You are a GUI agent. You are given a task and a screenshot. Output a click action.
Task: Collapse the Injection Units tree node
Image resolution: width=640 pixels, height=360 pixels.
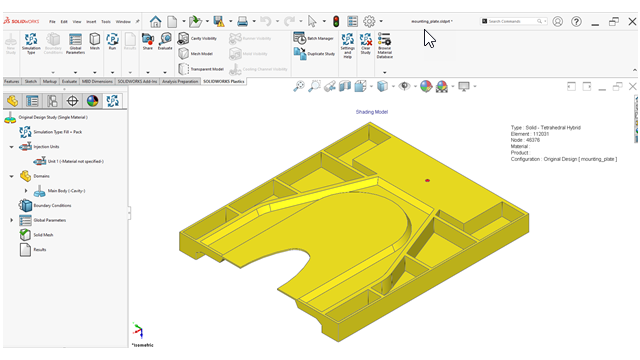(11, 147)
